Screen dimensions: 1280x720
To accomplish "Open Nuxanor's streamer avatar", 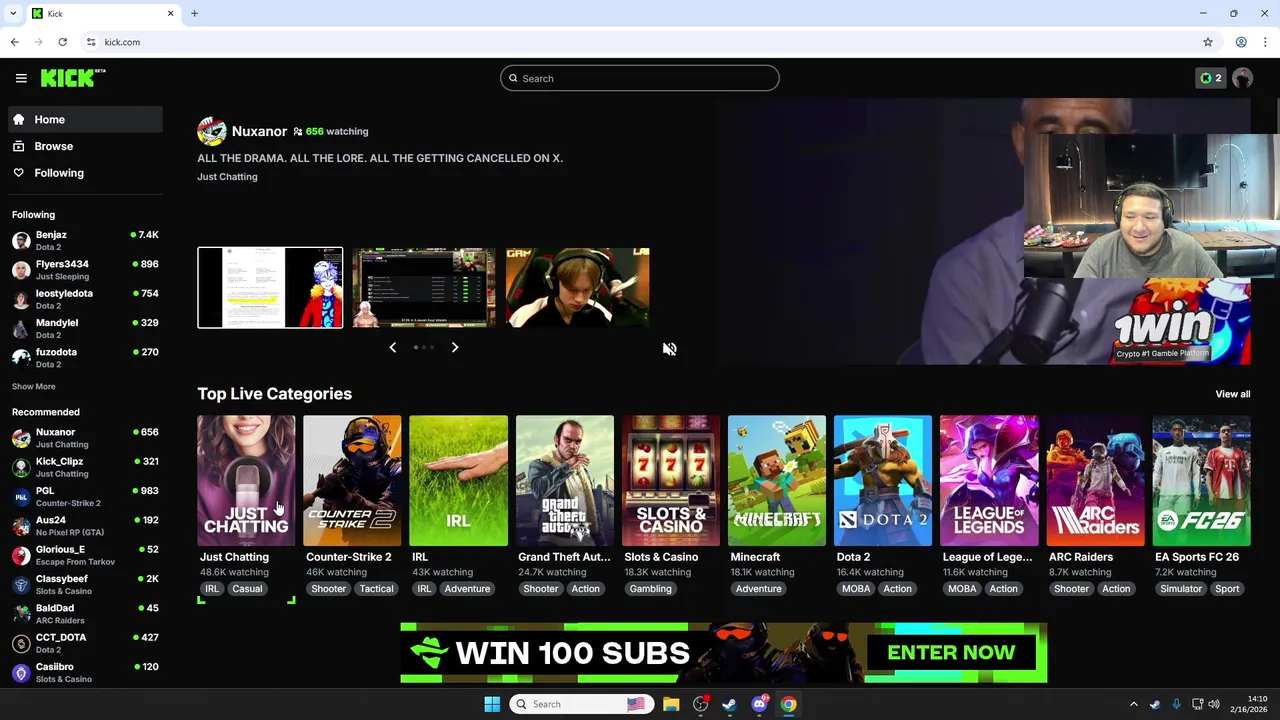I will (211, 131).
